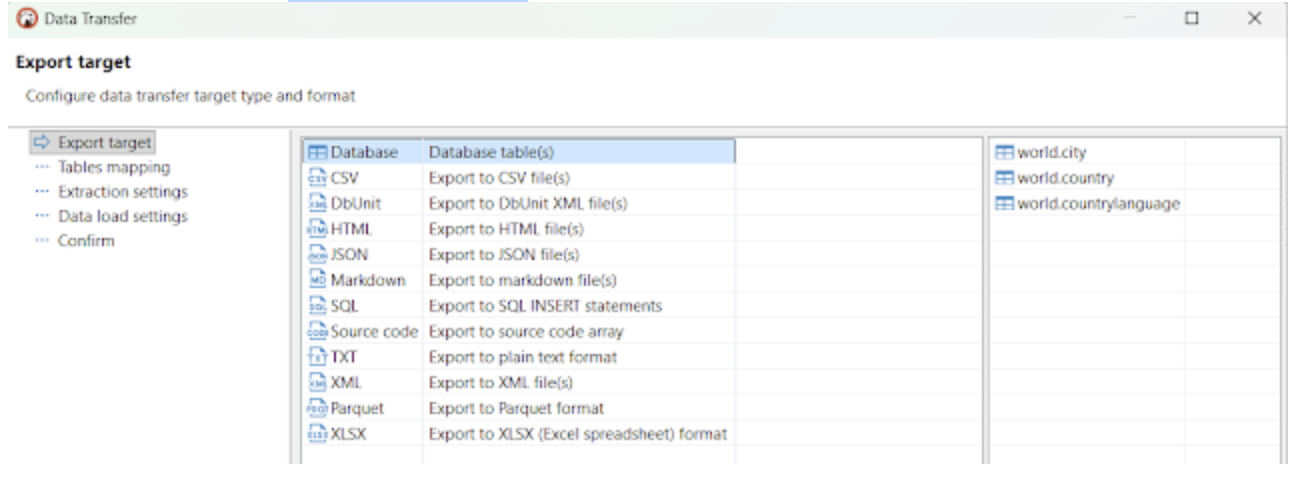
Task: Click the DbUnit XML icon
Action: point(317,203)
